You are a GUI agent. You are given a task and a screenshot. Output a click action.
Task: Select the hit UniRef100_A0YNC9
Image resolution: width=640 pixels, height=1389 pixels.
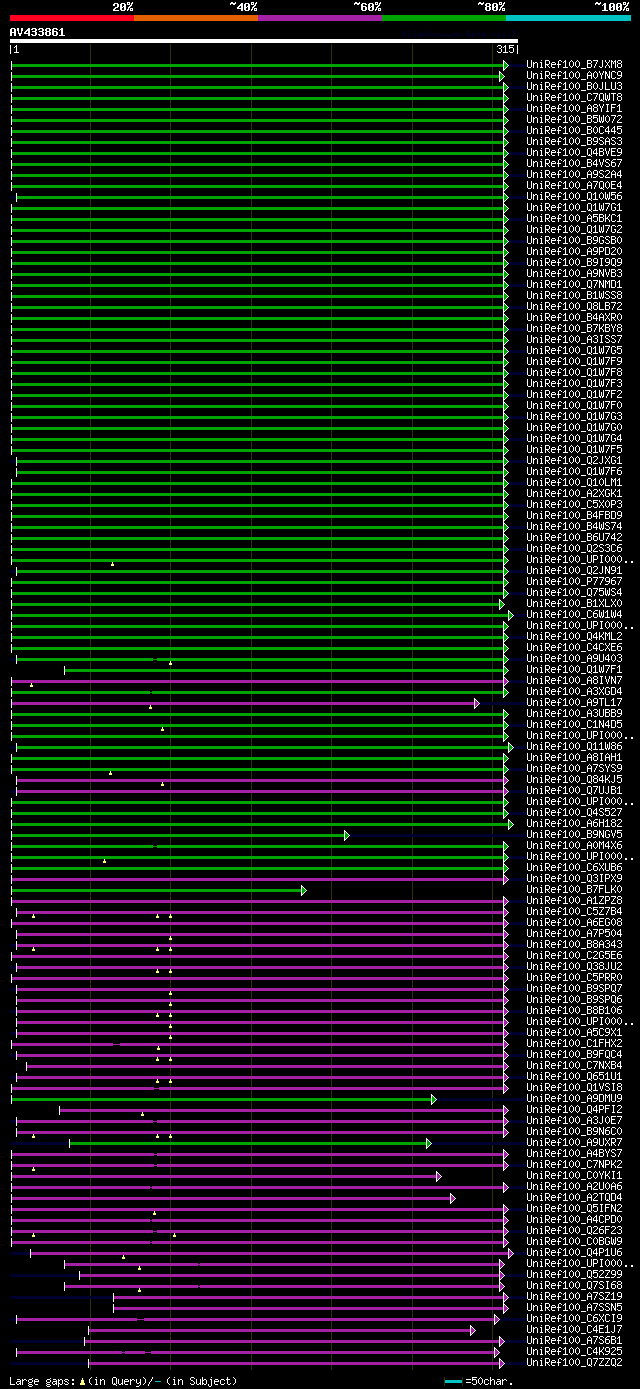click(x=574, y=76)
